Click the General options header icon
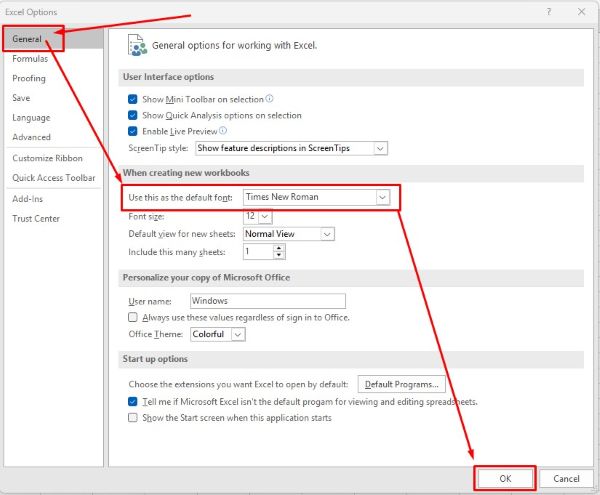The image size is (600, 495). [135, 44]
